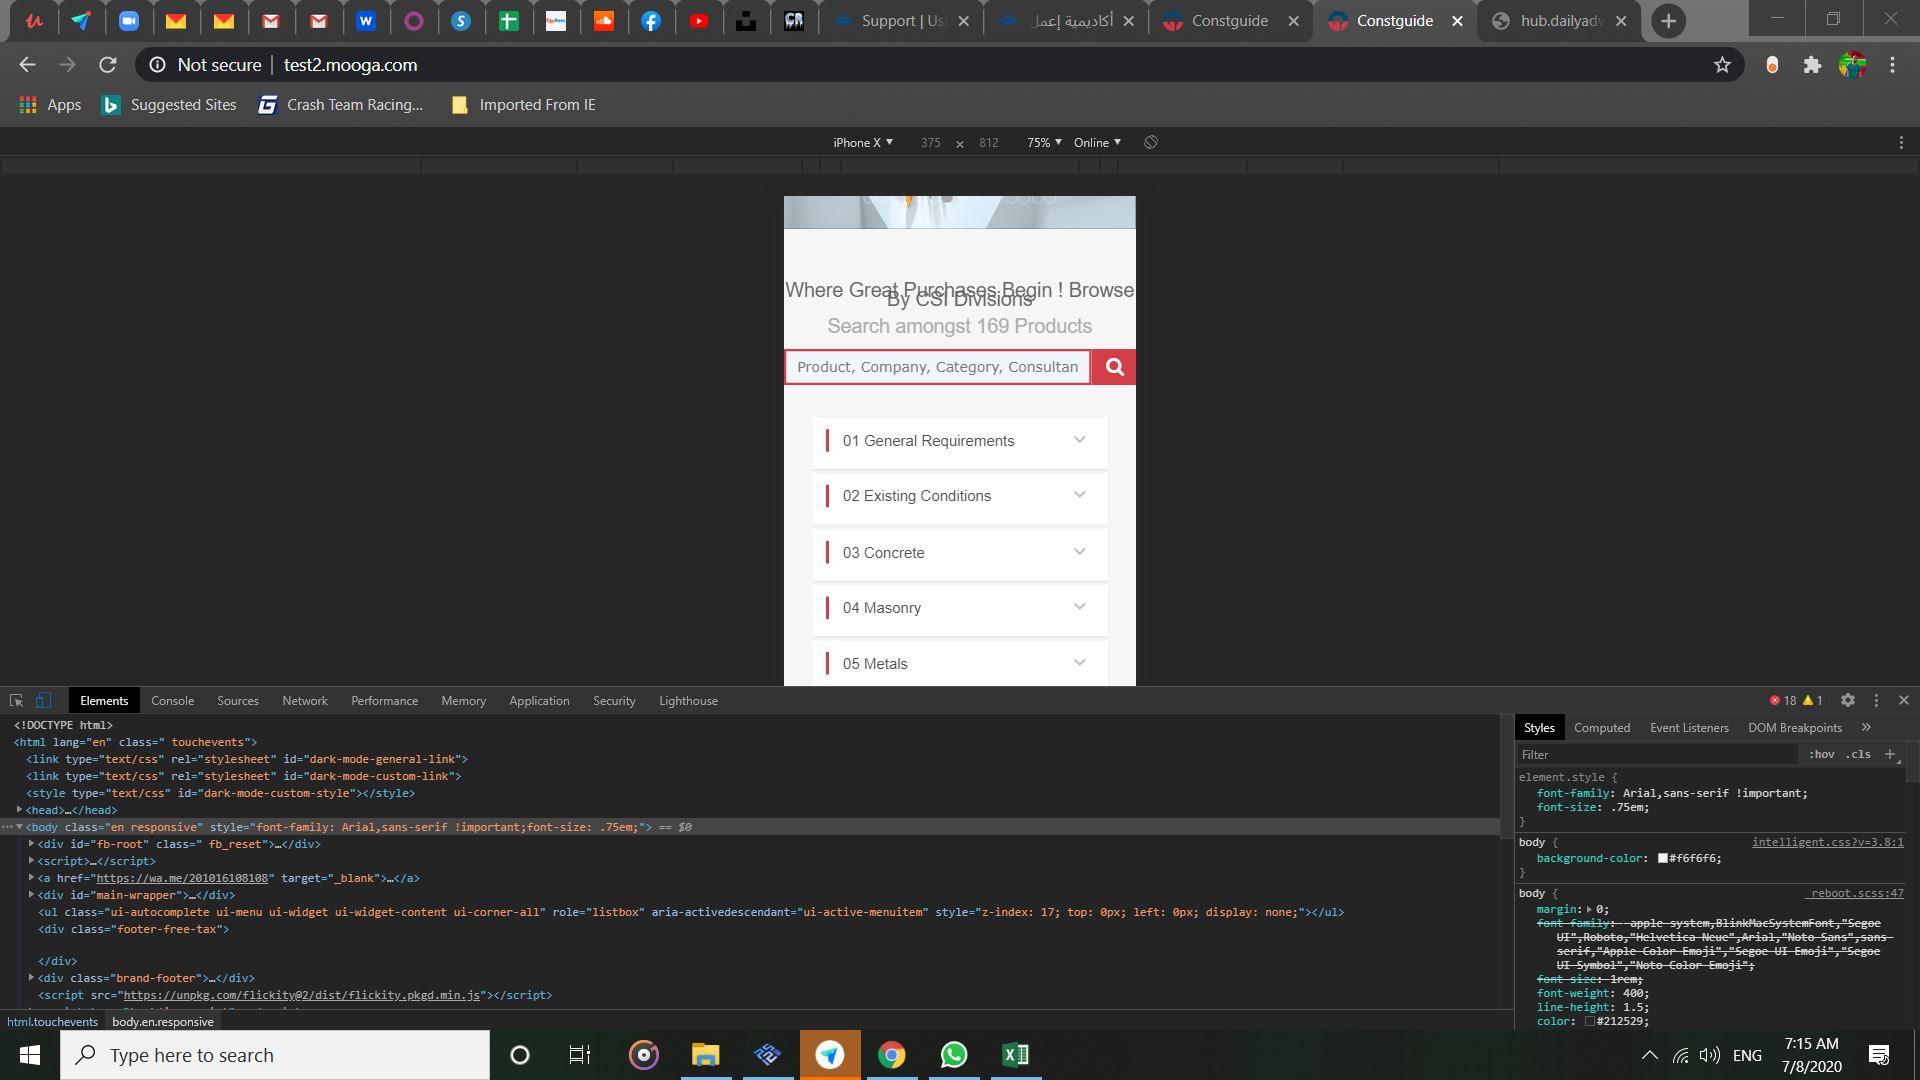Open iPhone X device dropdown
1920x1080 pixels.
863,142
